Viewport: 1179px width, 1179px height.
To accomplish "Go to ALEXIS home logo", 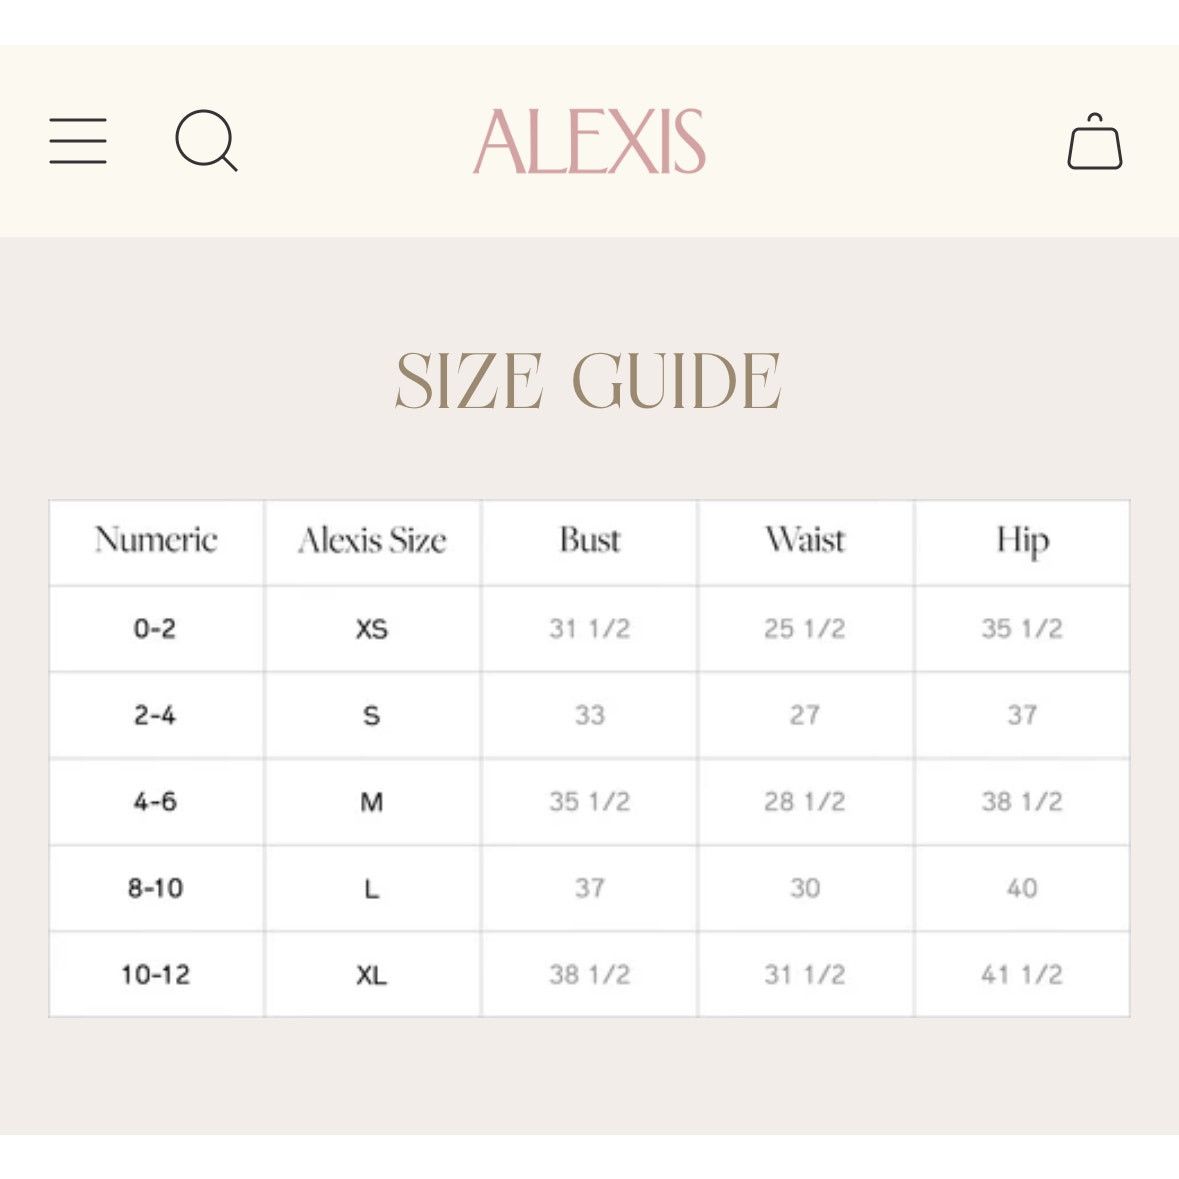I will click(590, 141).
